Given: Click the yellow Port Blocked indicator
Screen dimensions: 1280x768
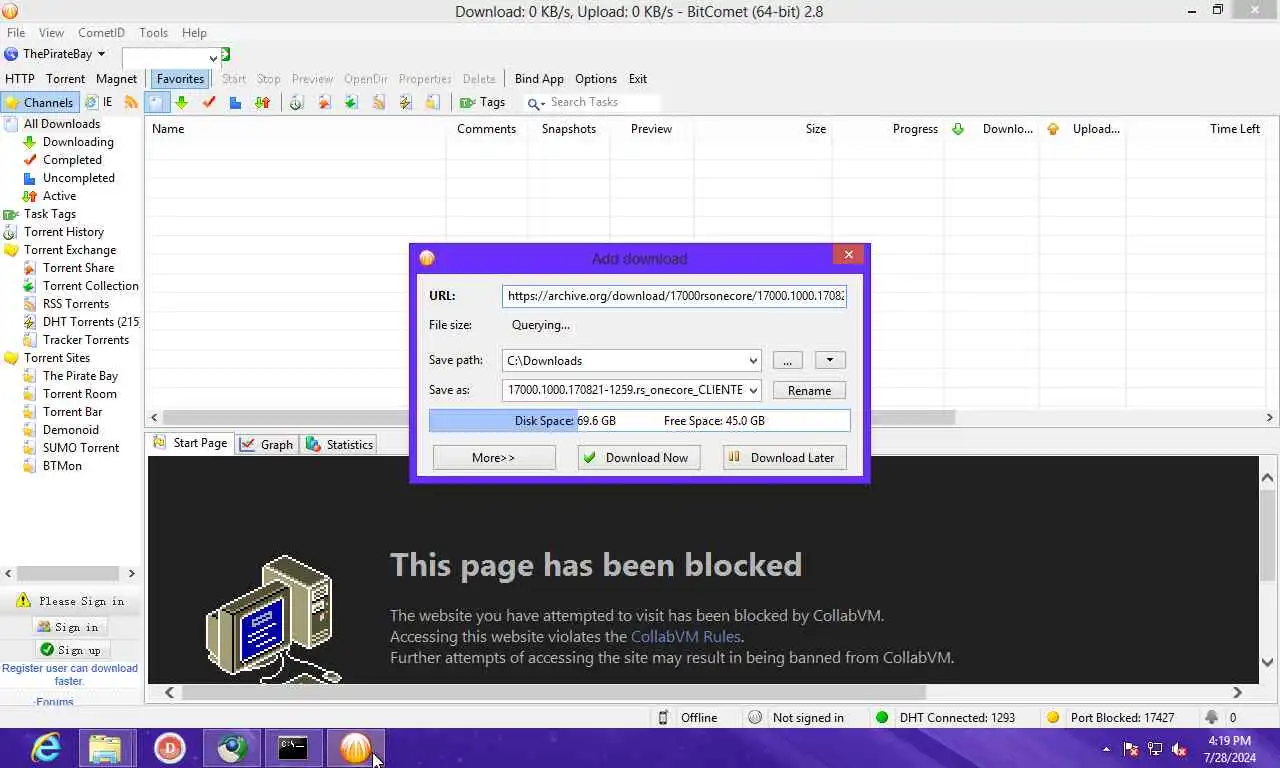Looking at the screenshot, I should [x=1052, y=717].
